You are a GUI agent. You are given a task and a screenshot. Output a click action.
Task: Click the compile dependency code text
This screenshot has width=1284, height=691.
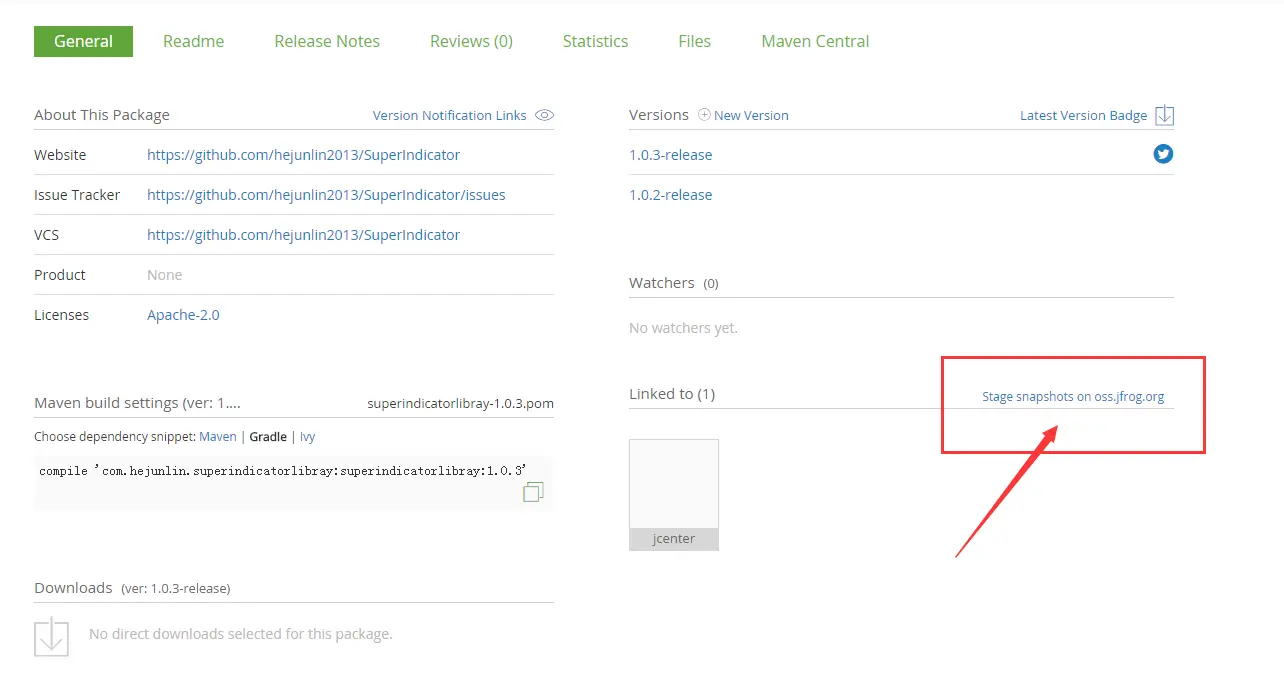pos(283,470)
